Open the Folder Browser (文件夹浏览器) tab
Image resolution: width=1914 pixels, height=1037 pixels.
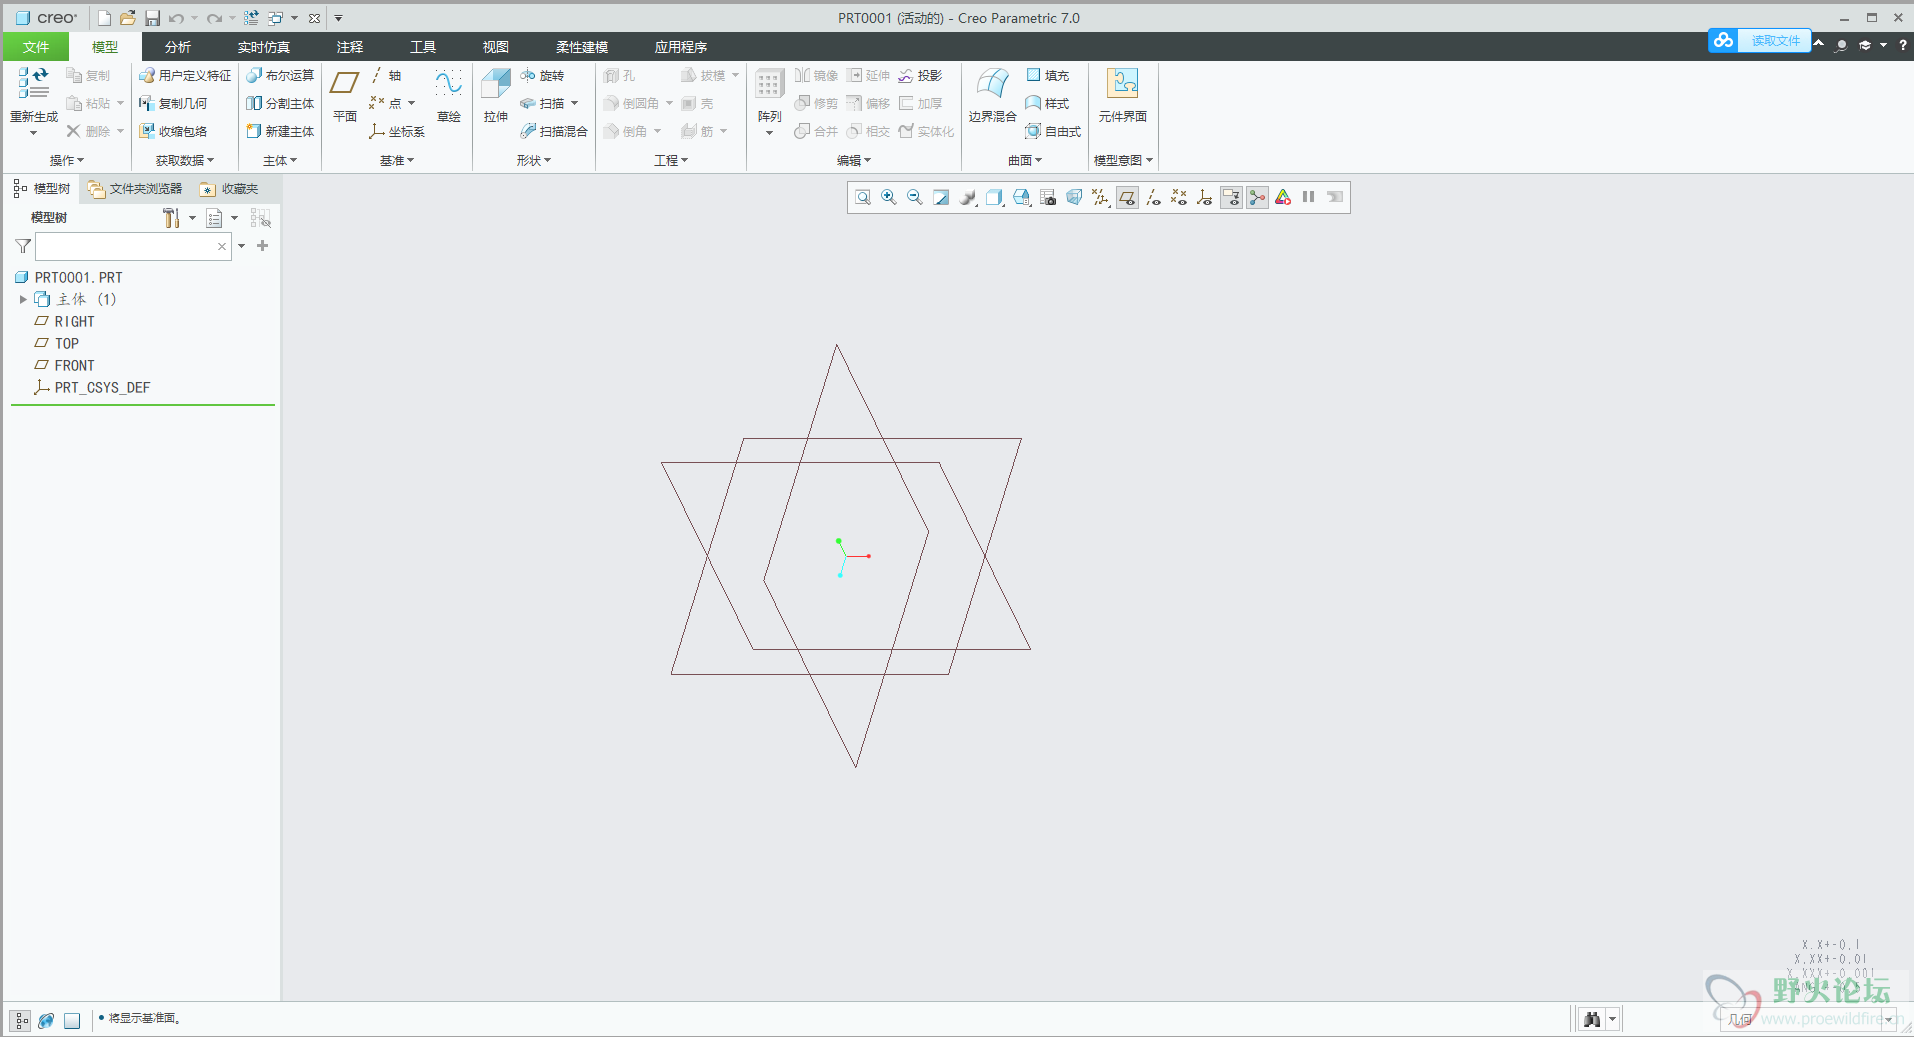(x=135, y=189)
